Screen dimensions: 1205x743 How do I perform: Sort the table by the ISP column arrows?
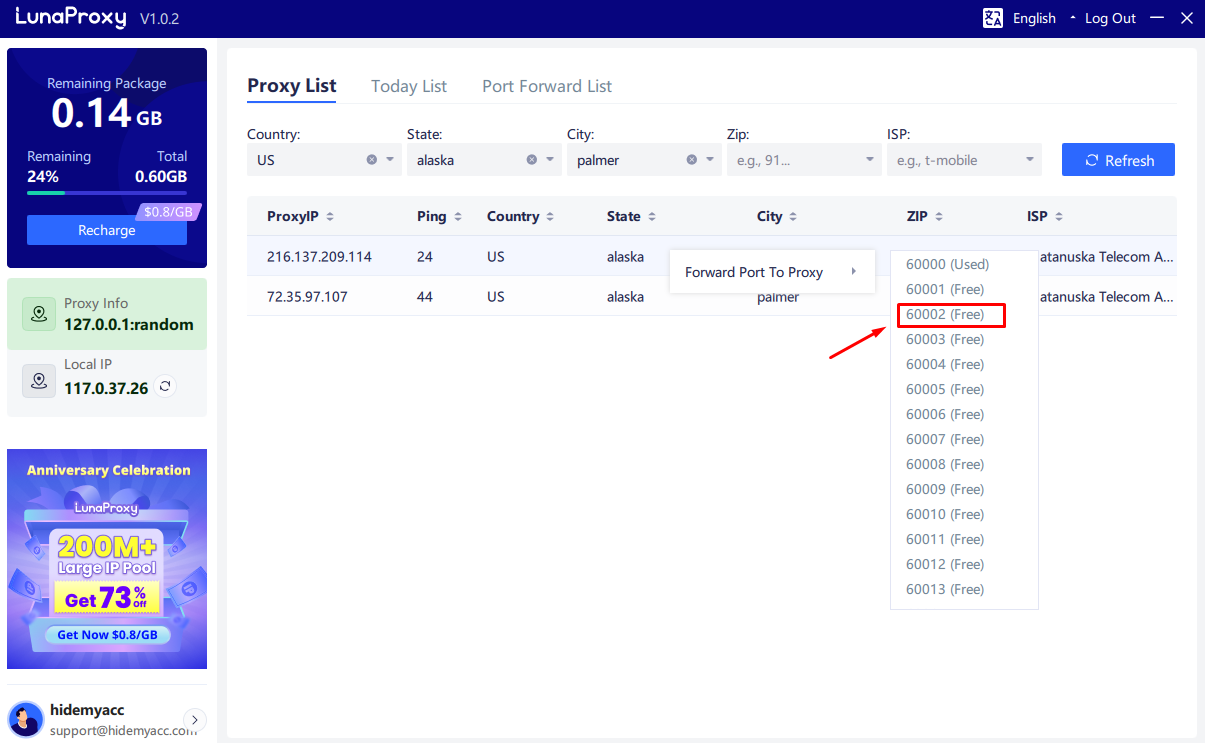tap(1058, 216)
